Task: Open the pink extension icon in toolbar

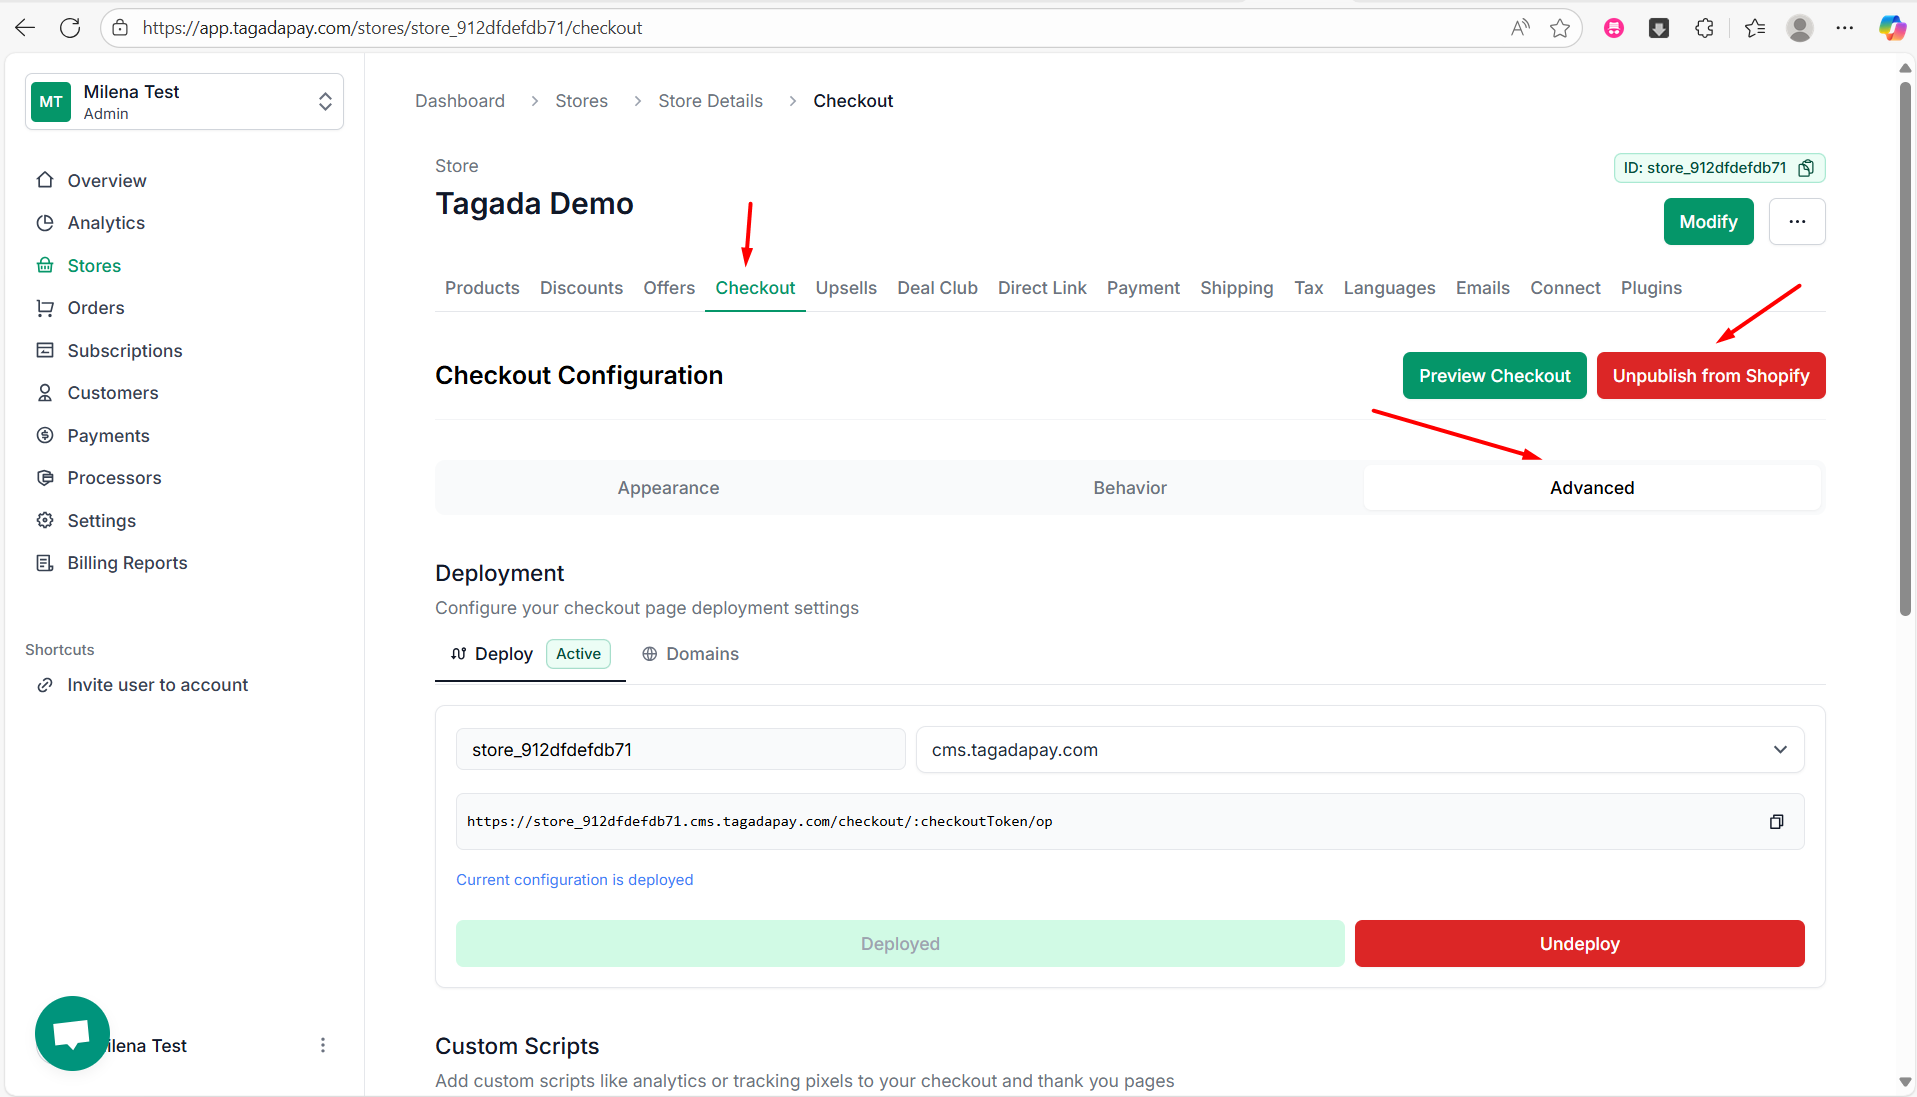Action: 1614,28
